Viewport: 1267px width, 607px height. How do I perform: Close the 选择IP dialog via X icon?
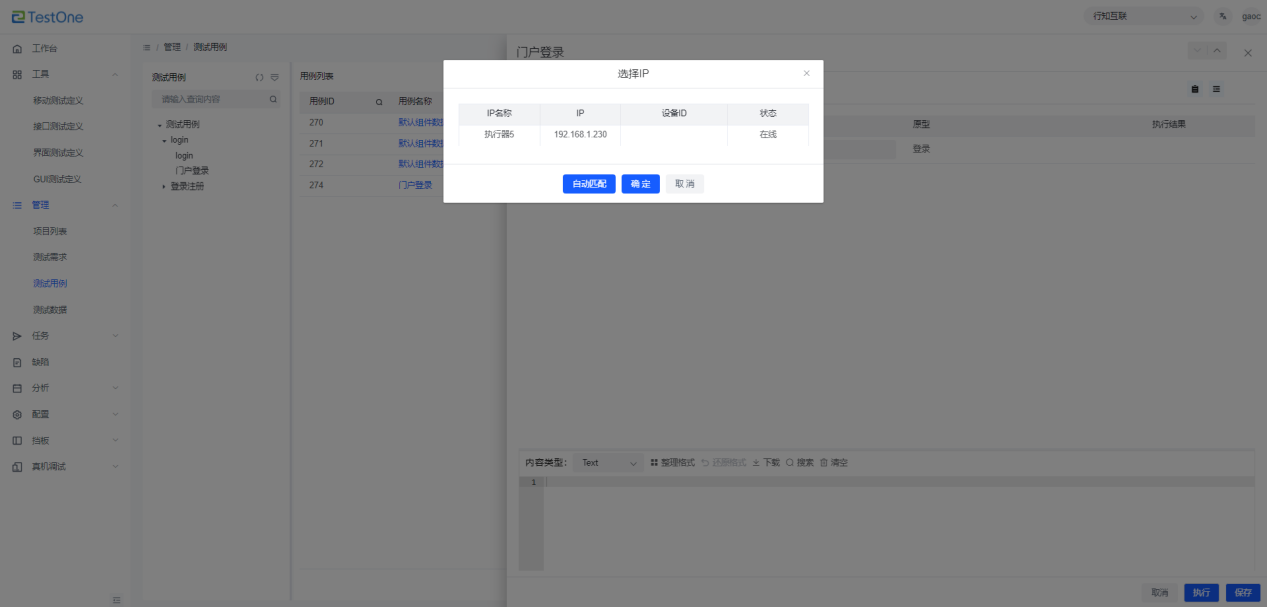[807, 73]
